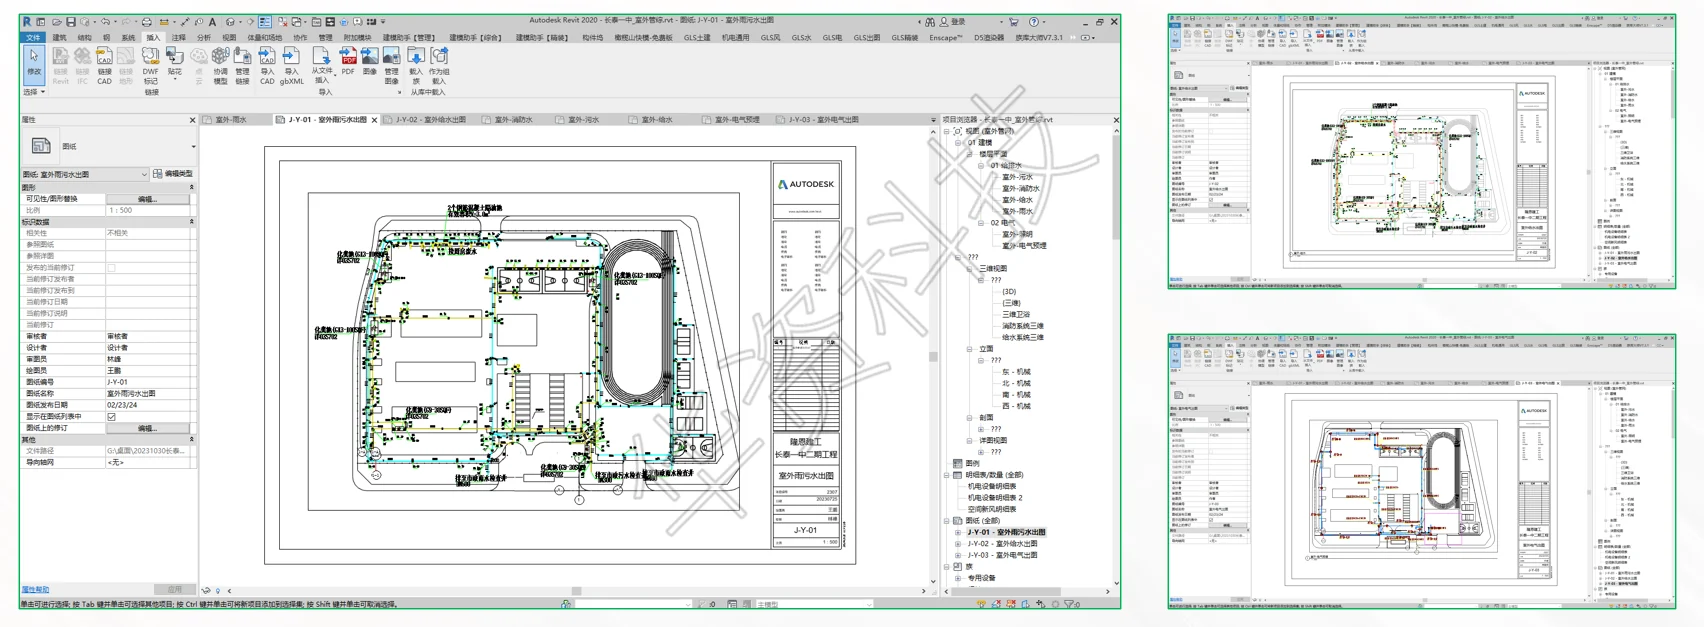
Task: Click the Manage Images (管理图像) icon
Action: tap(391, 65)
